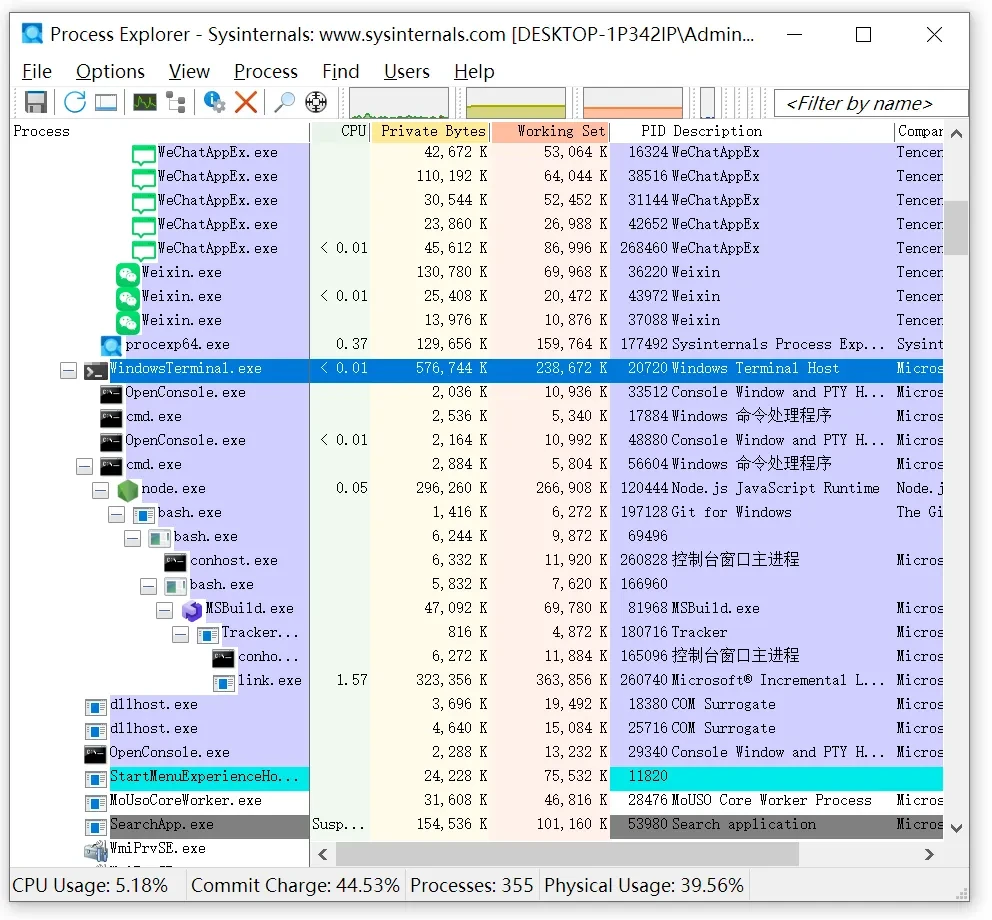Viewport: 992px width, 920px height.
Task: Click the WindowsTerminal.exe terminal icon
Action: coord(95,371)
